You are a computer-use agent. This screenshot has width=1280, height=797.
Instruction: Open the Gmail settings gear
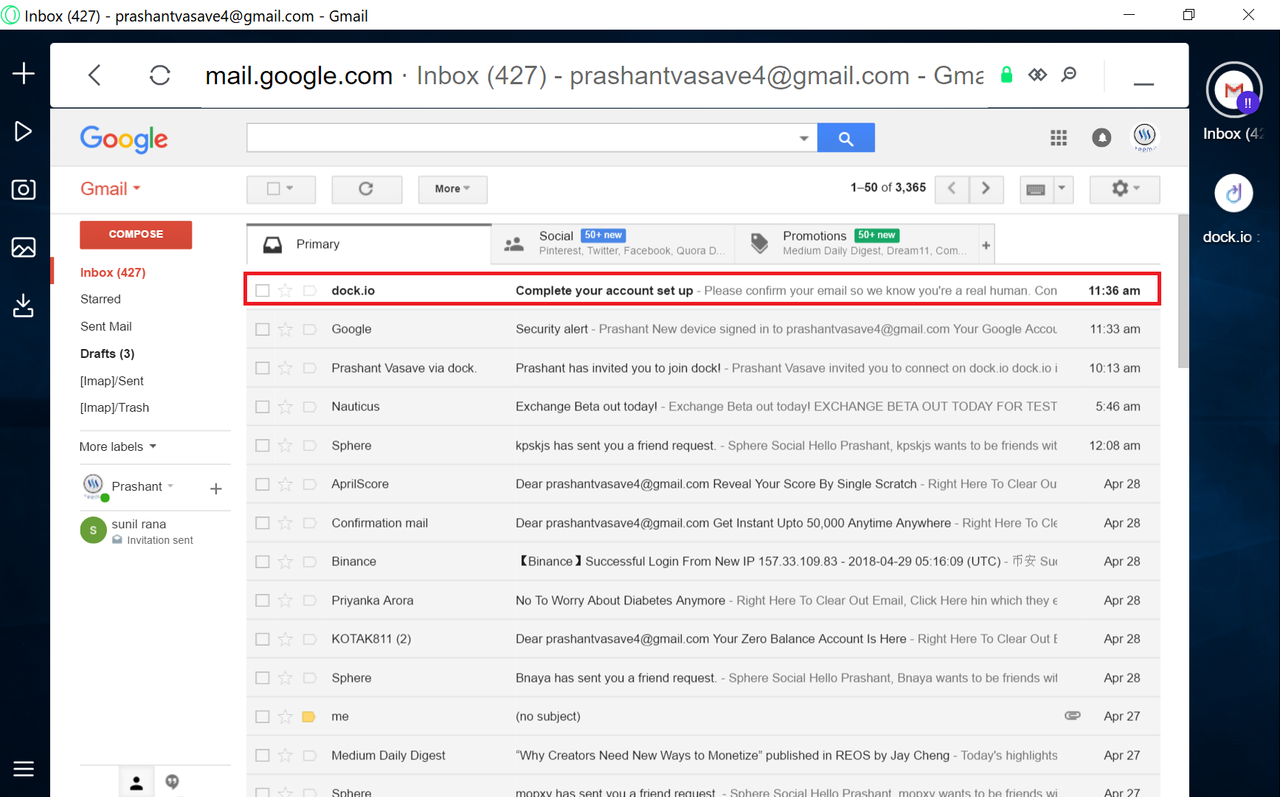(x=1124, y=189)
